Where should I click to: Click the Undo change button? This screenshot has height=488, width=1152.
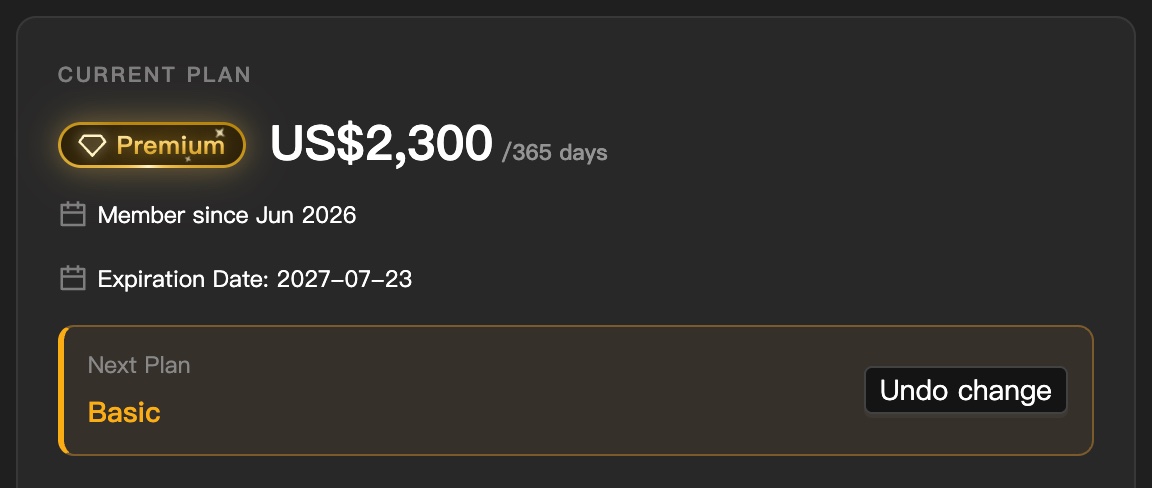pos(965,390)
